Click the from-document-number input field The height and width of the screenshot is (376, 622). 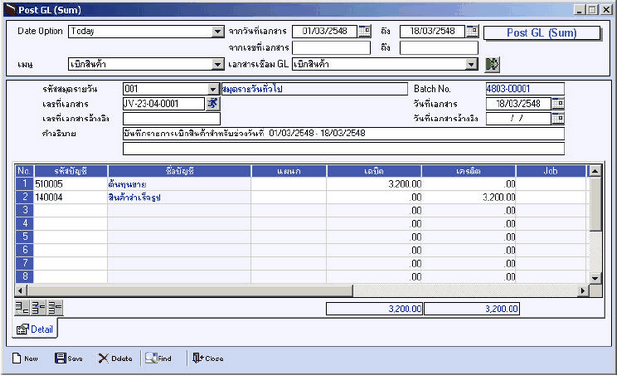click(x=331, y=48)
